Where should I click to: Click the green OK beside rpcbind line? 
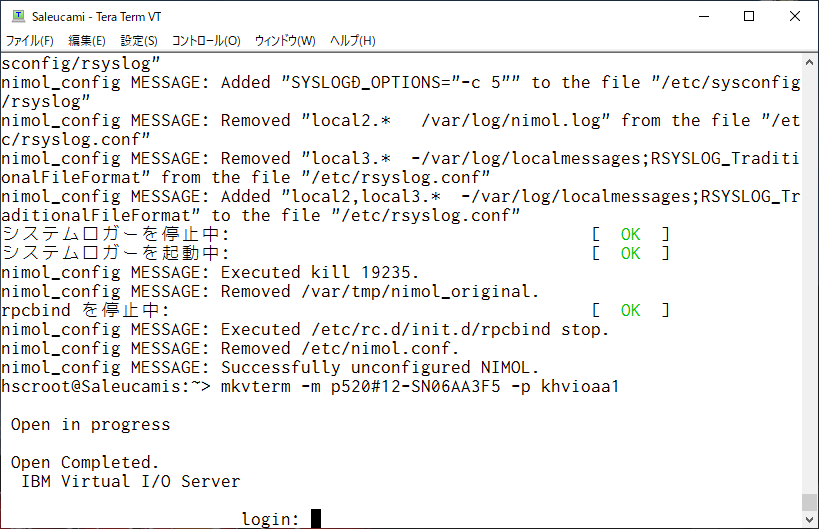click(x=630, y=310)
